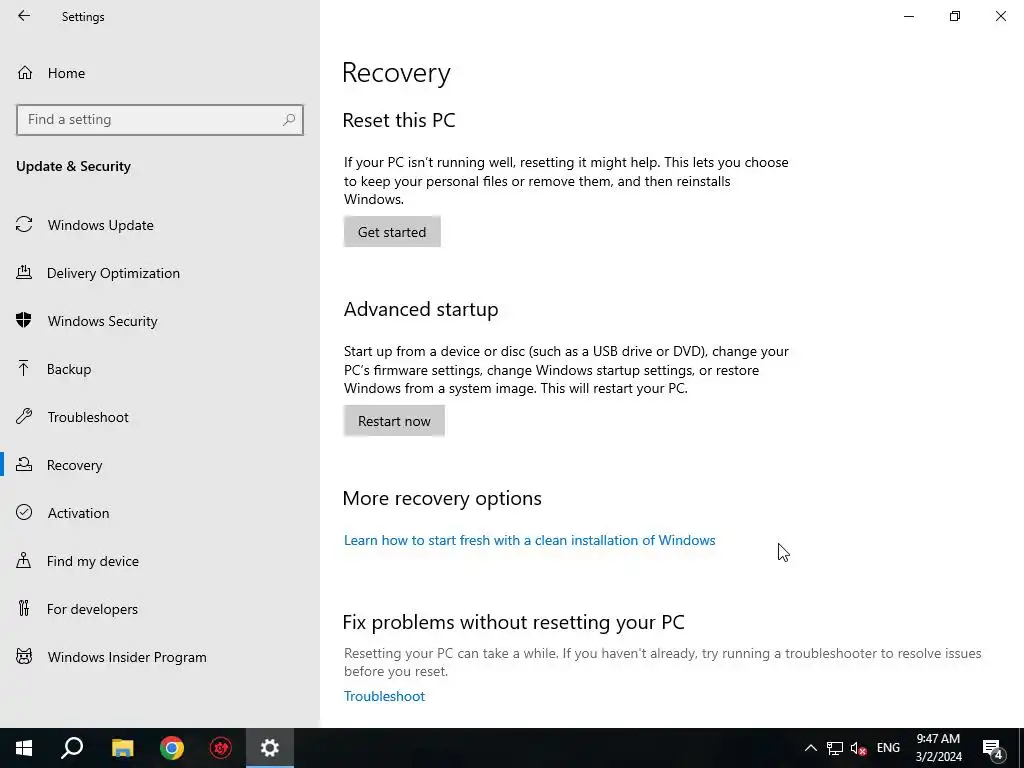Open Delivery Optimization page
Image resolution: width=1024 pixels, height=768 pixels.
click(160, 273)
